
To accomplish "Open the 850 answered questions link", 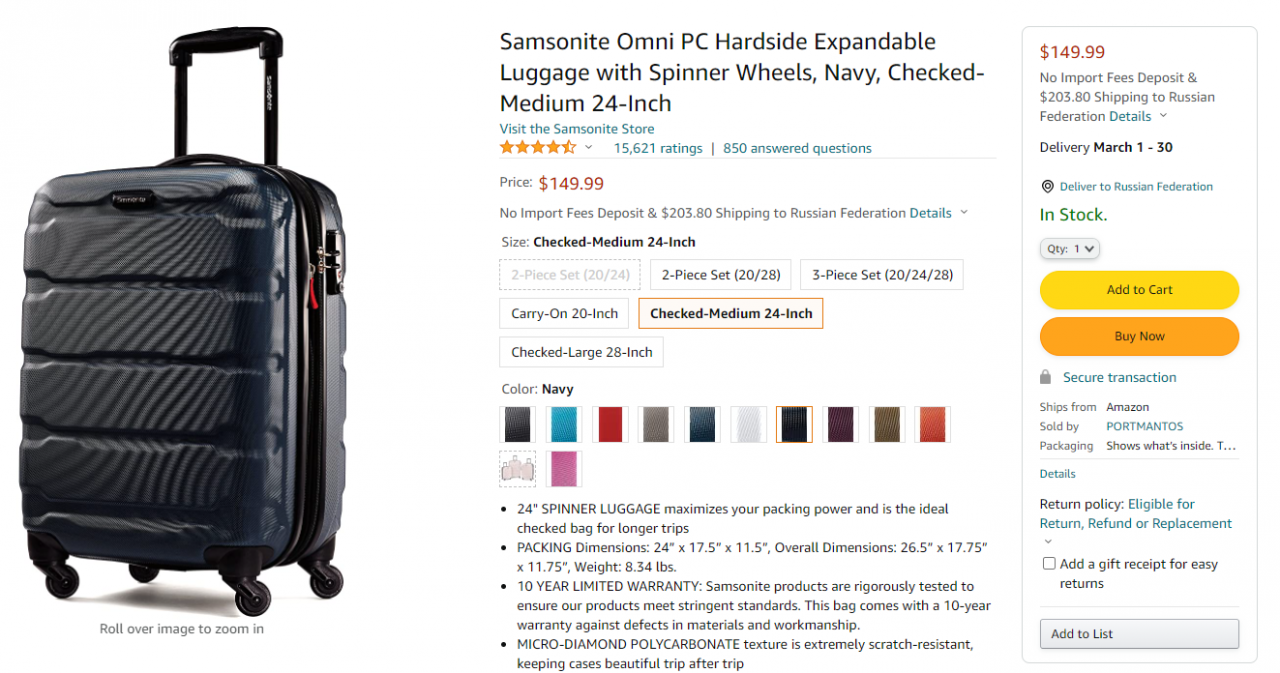I will tap(797, 148).
